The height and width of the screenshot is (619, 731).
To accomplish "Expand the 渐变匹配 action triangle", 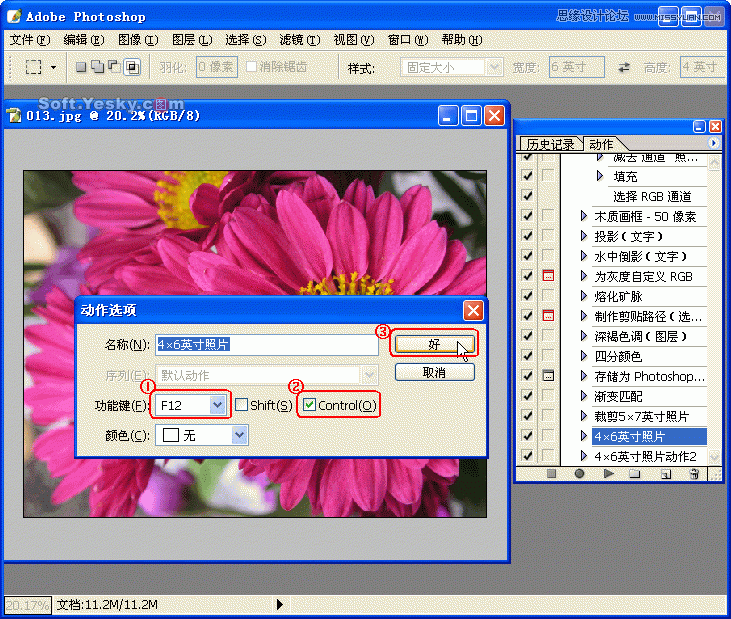I will coord(584,396).
